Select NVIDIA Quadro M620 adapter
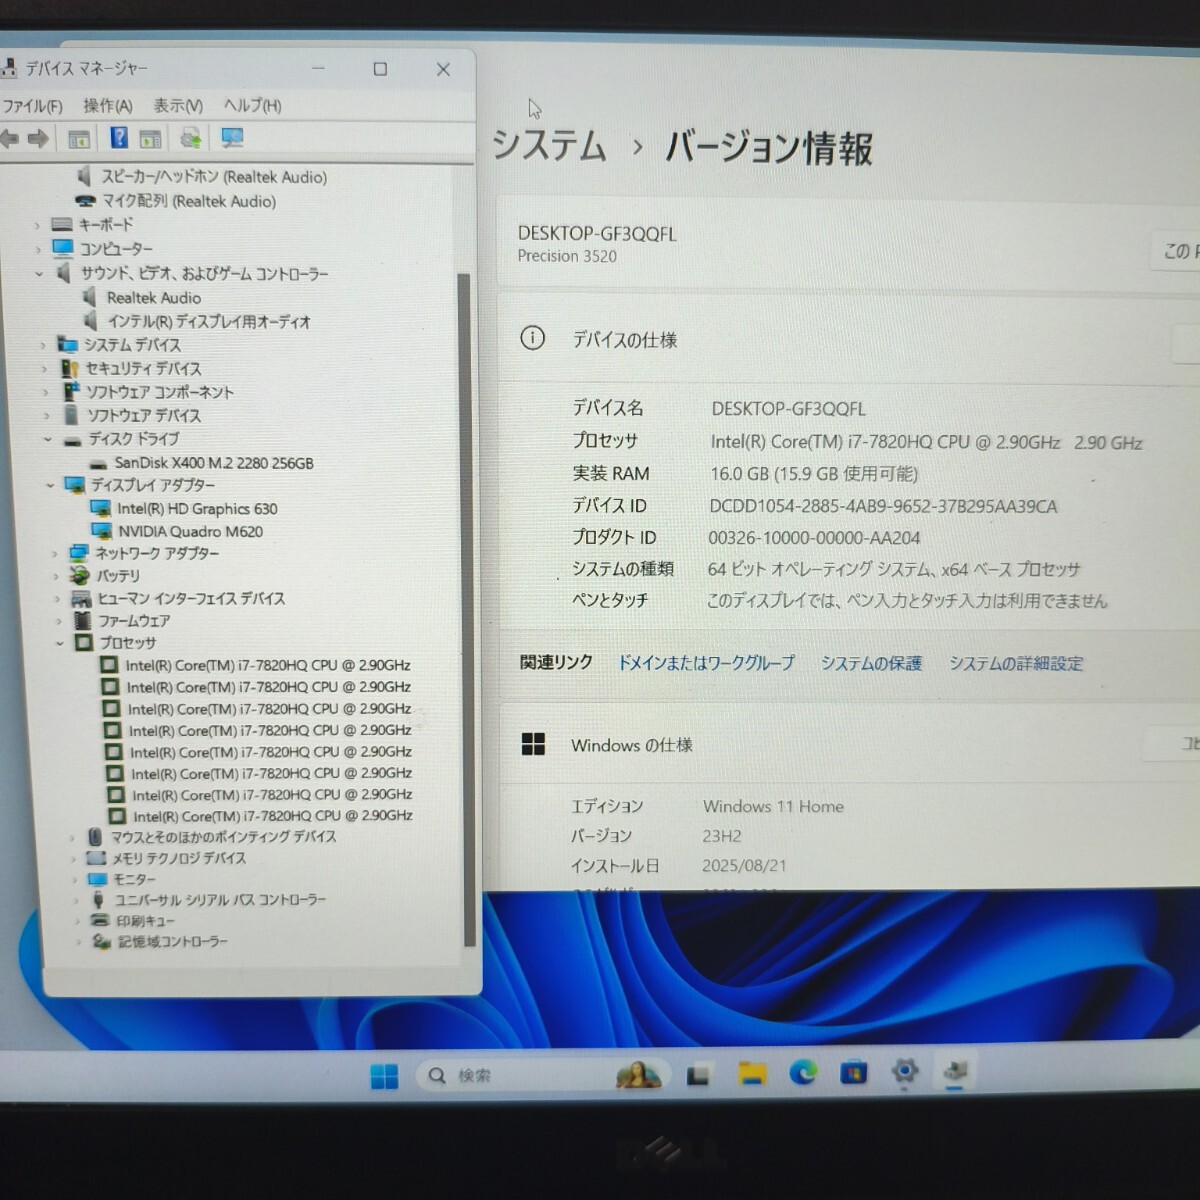1200x1200 pixels. click(190, 532)
